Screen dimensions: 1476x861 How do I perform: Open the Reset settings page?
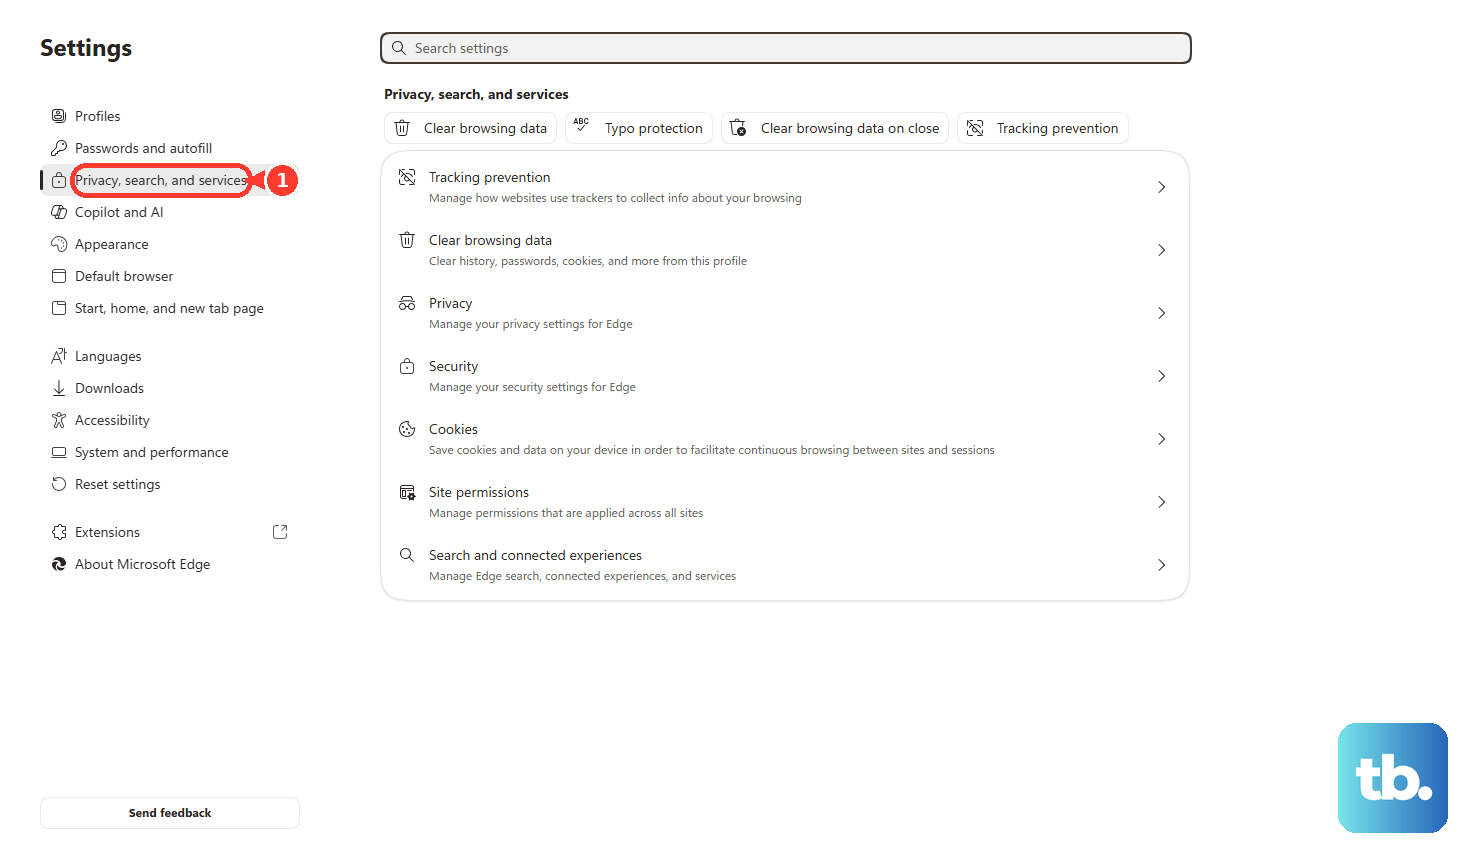(x=170, y=484)
